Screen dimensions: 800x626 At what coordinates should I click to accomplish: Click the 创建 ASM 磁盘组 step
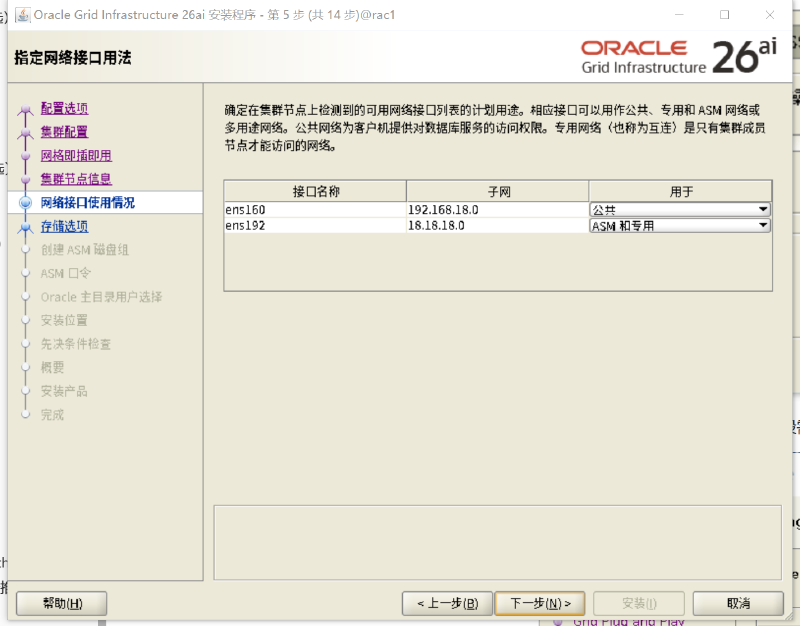click(85, 250)
